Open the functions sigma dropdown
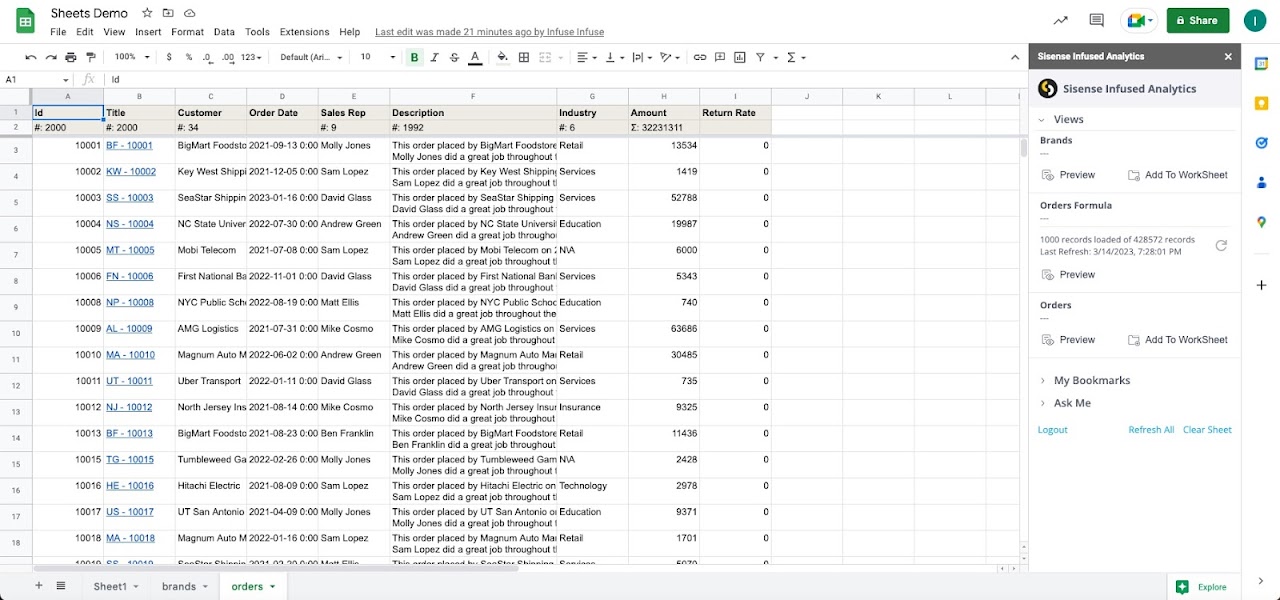The image size is (1280, 600). 796,58
